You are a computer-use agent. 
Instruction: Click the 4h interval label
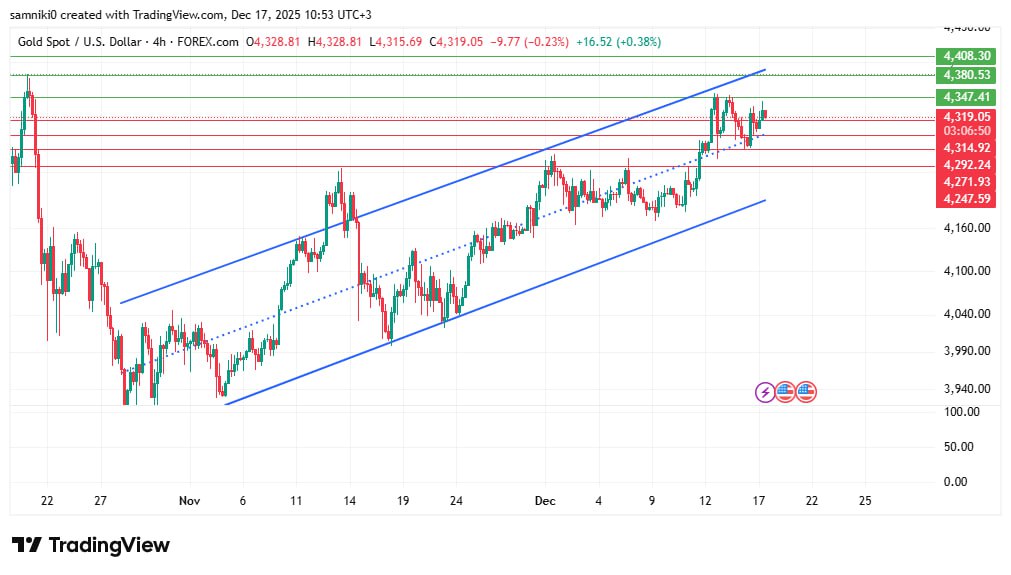coord(159,42)
